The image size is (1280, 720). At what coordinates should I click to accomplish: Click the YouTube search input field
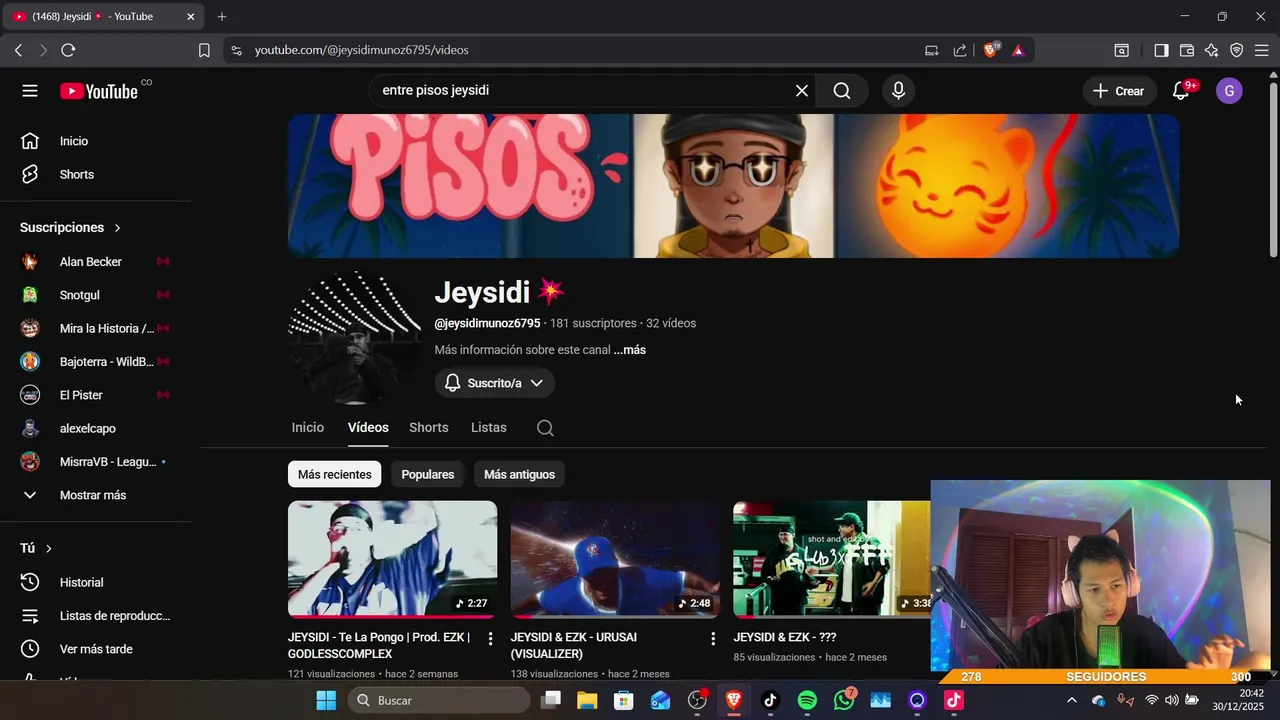tap(590, 91)
